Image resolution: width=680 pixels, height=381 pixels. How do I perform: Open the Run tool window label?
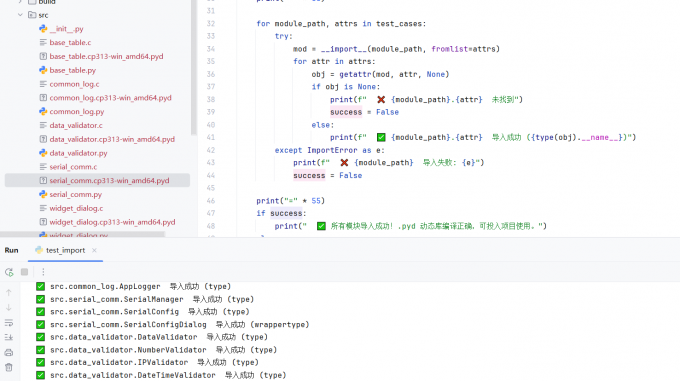pos(11,250)
